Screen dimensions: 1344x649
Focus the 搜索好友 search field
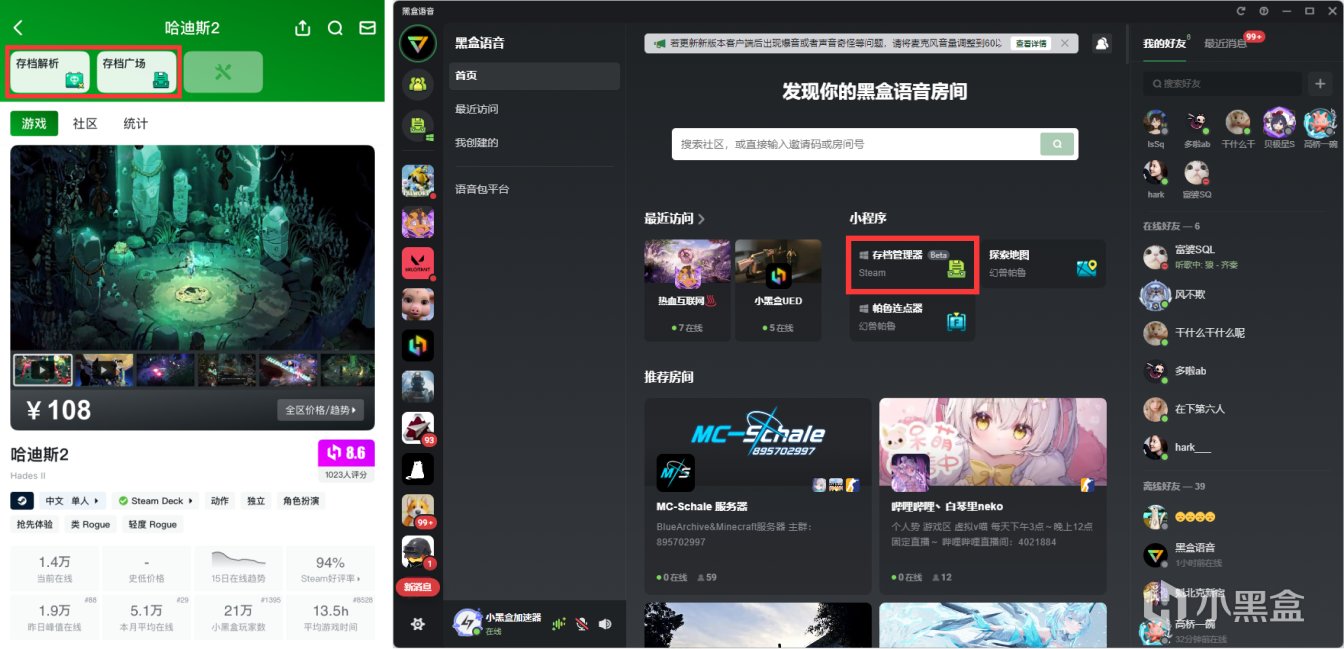point(1222,84)
